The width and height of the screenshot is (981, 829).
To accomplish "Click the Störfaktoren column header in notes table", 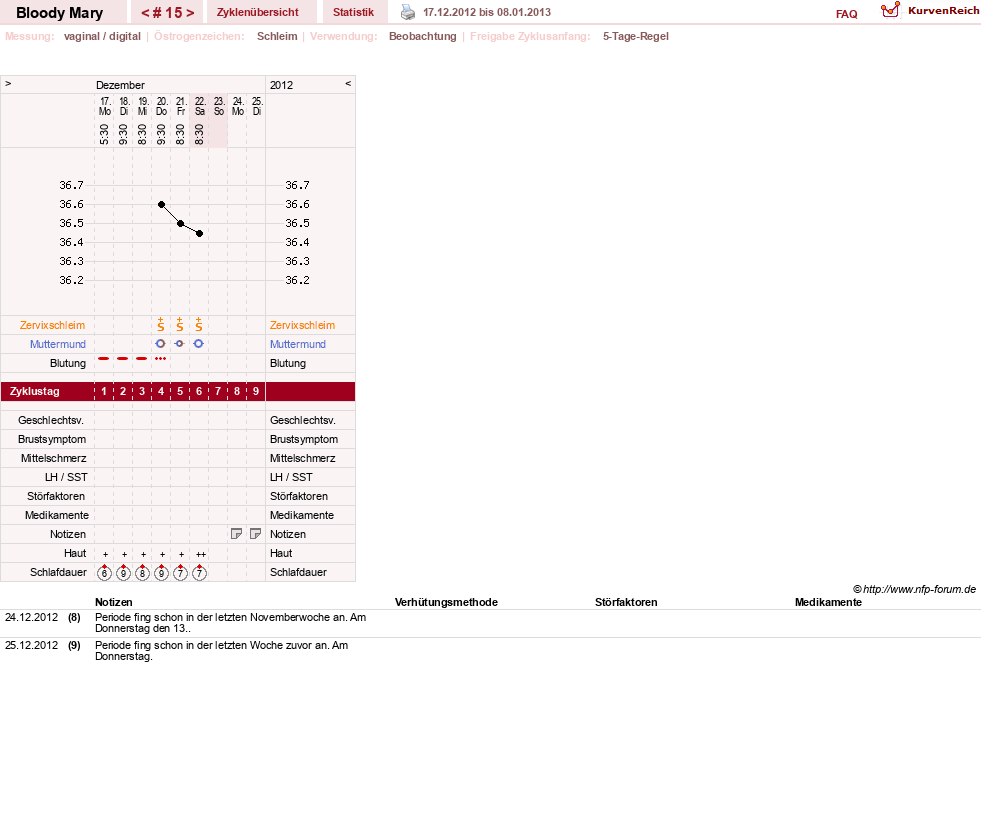I will [626, 602].
